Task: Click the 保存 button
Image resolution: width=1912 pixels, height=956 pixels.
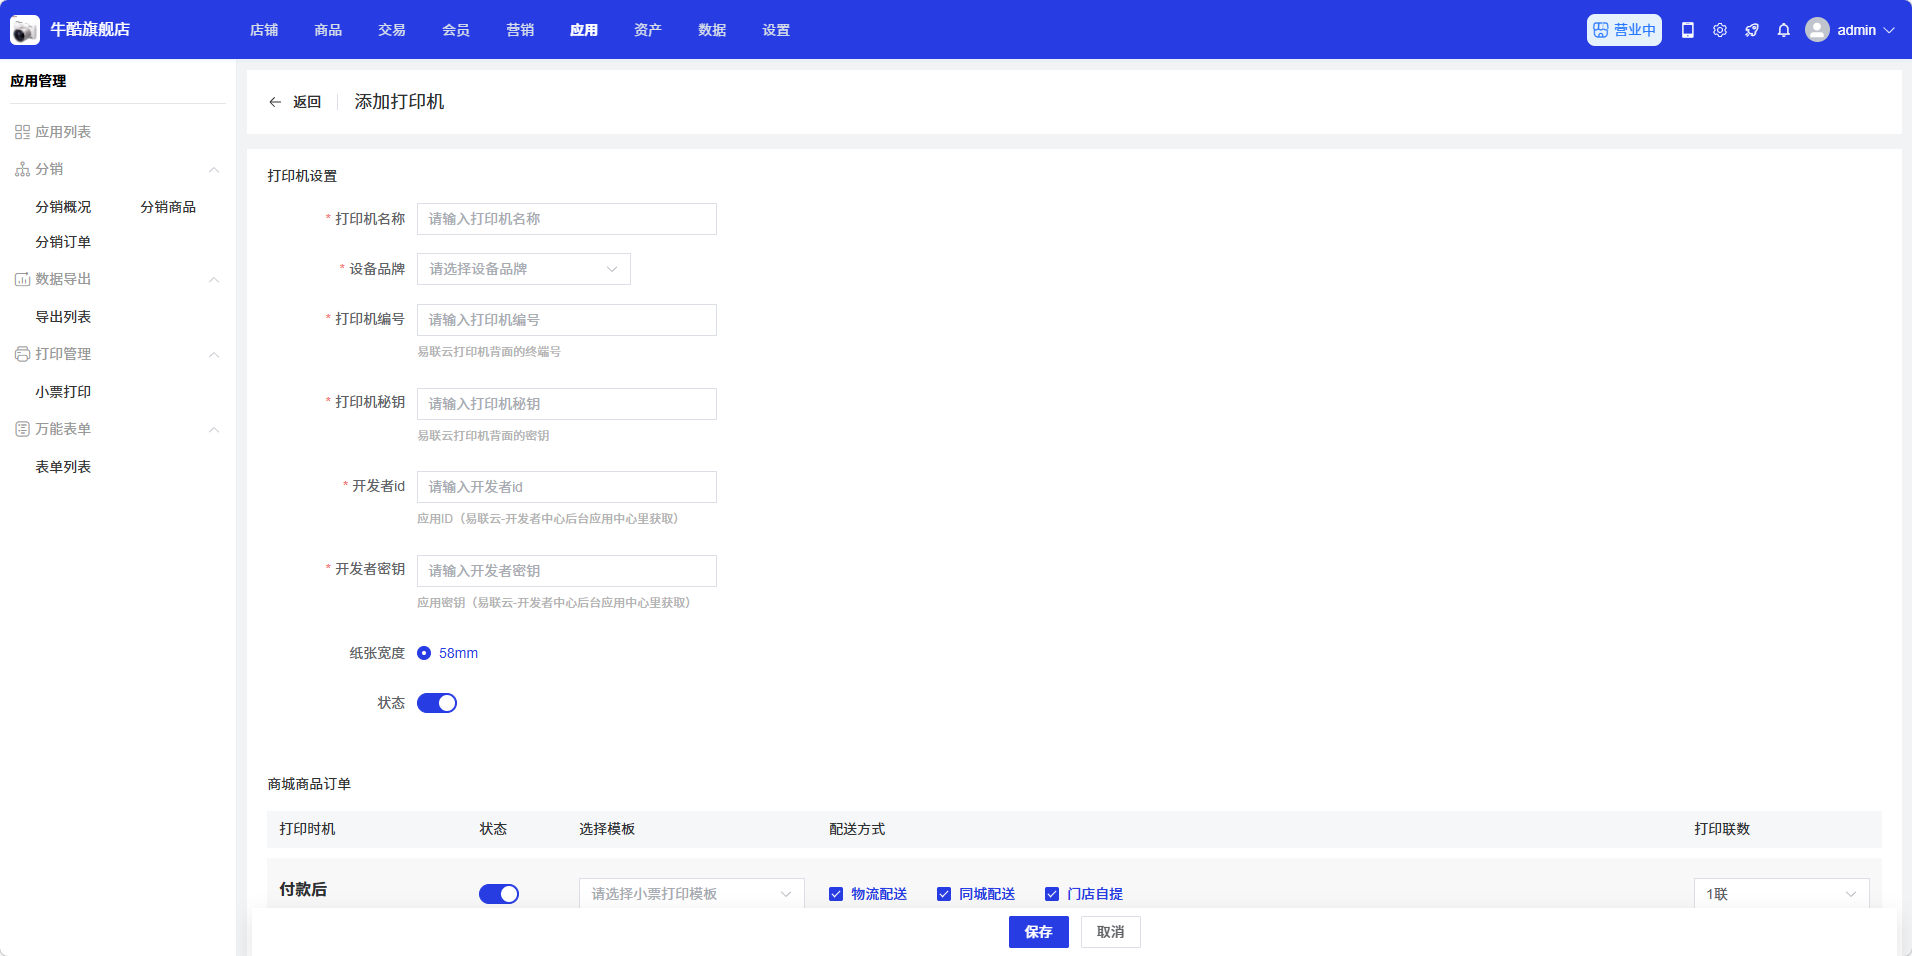Action: (x=1038, y=932)
